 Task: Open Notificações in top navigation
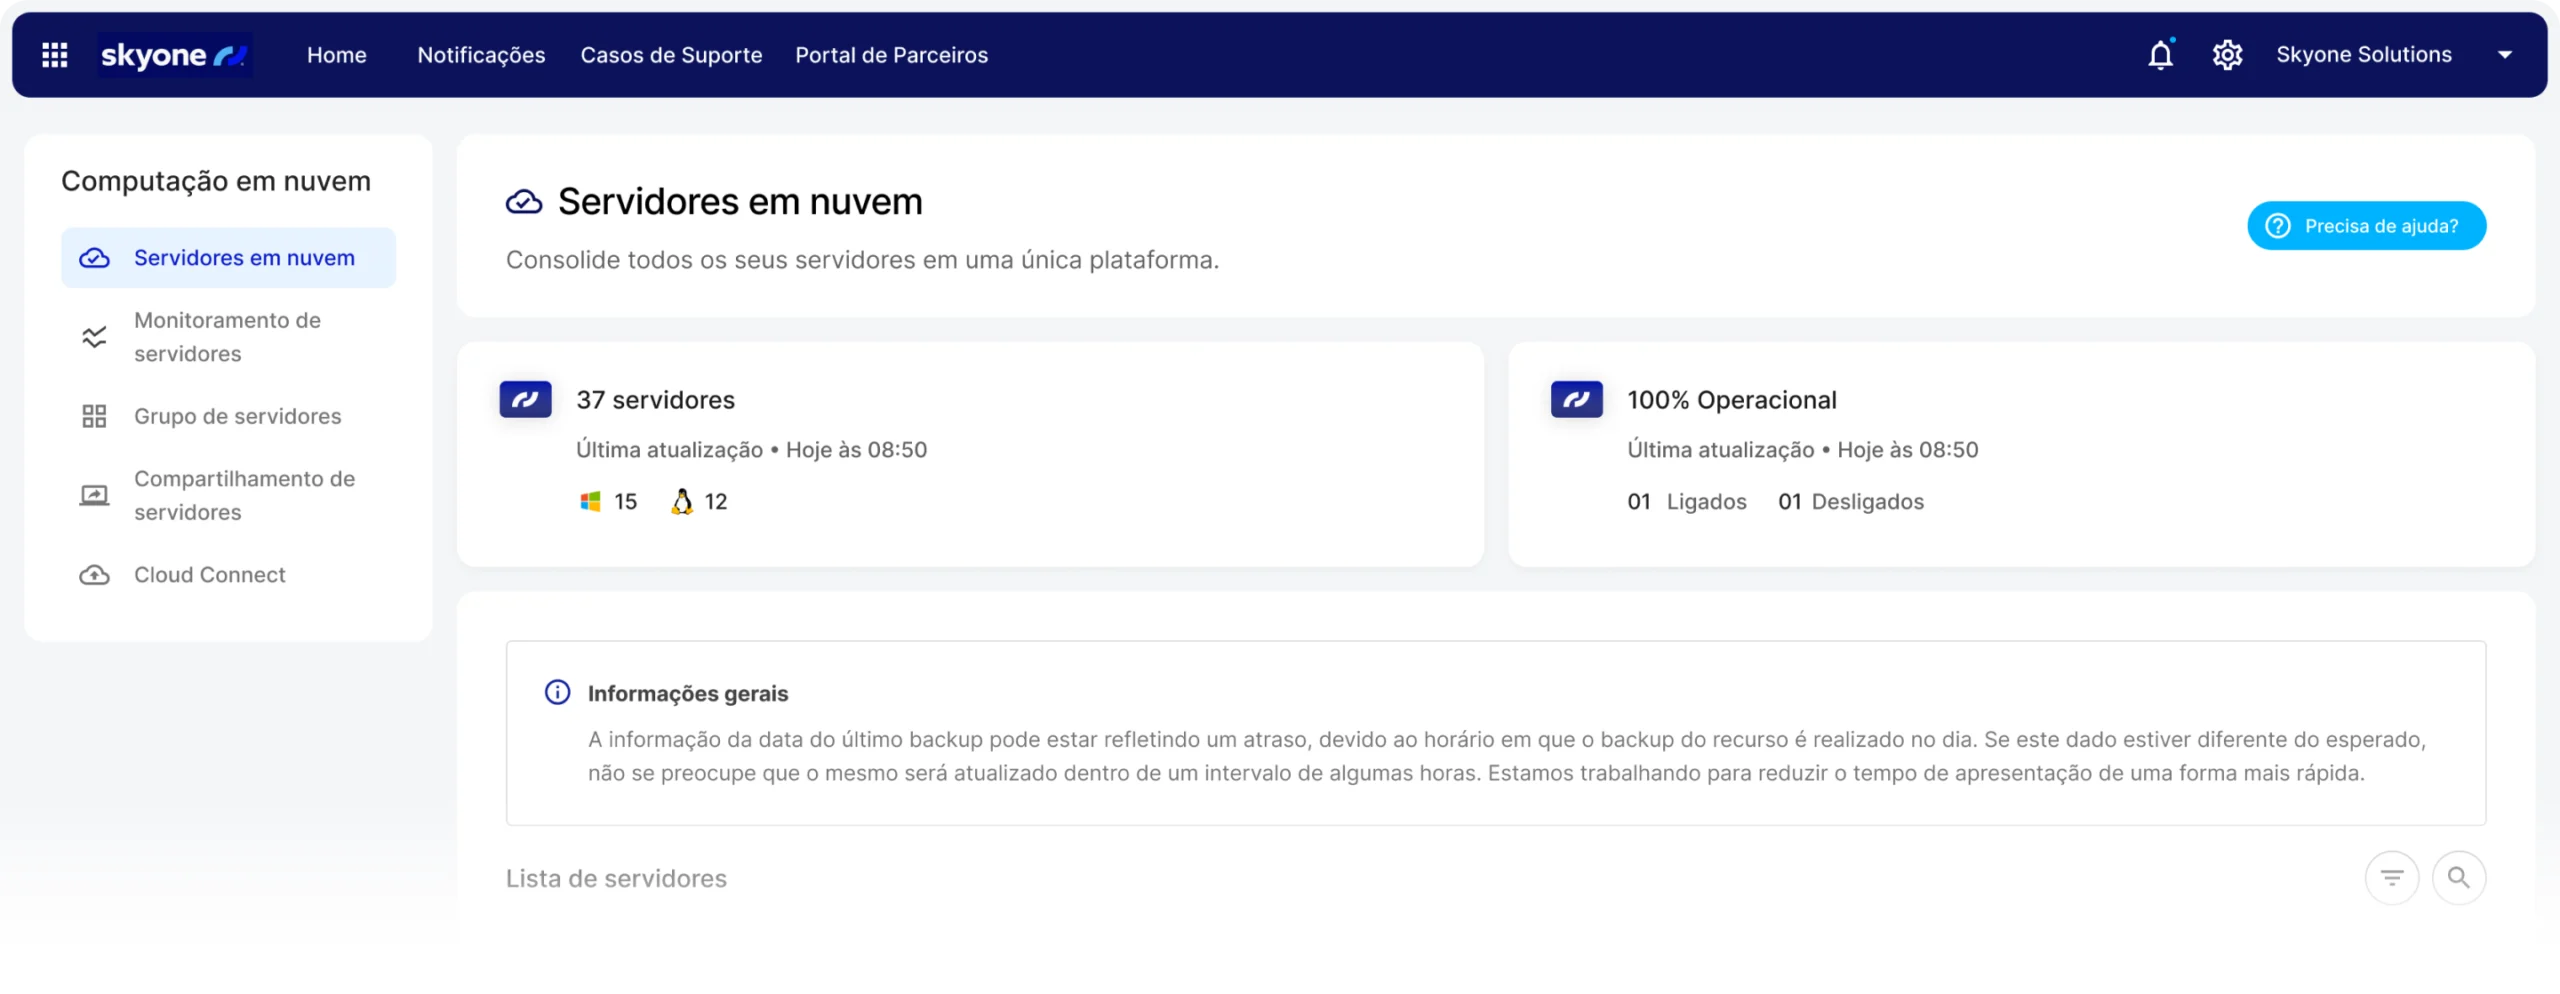pos(481,55)
